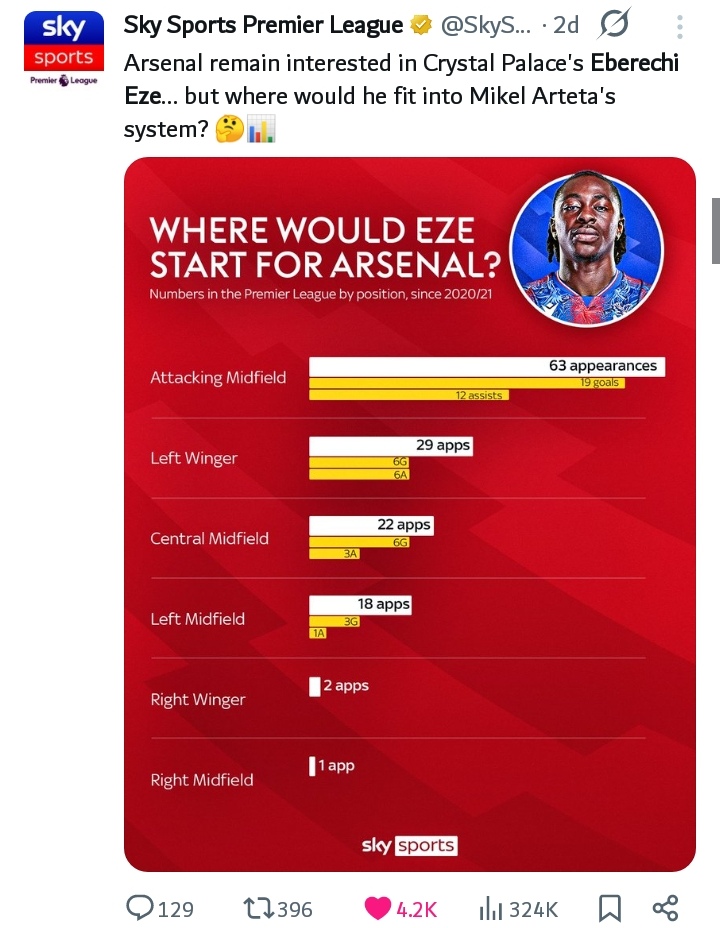This screenshot has width=720, height=928.
Task: Select the Left Winger 29 apps bar
Action: (x=390, y=446)
